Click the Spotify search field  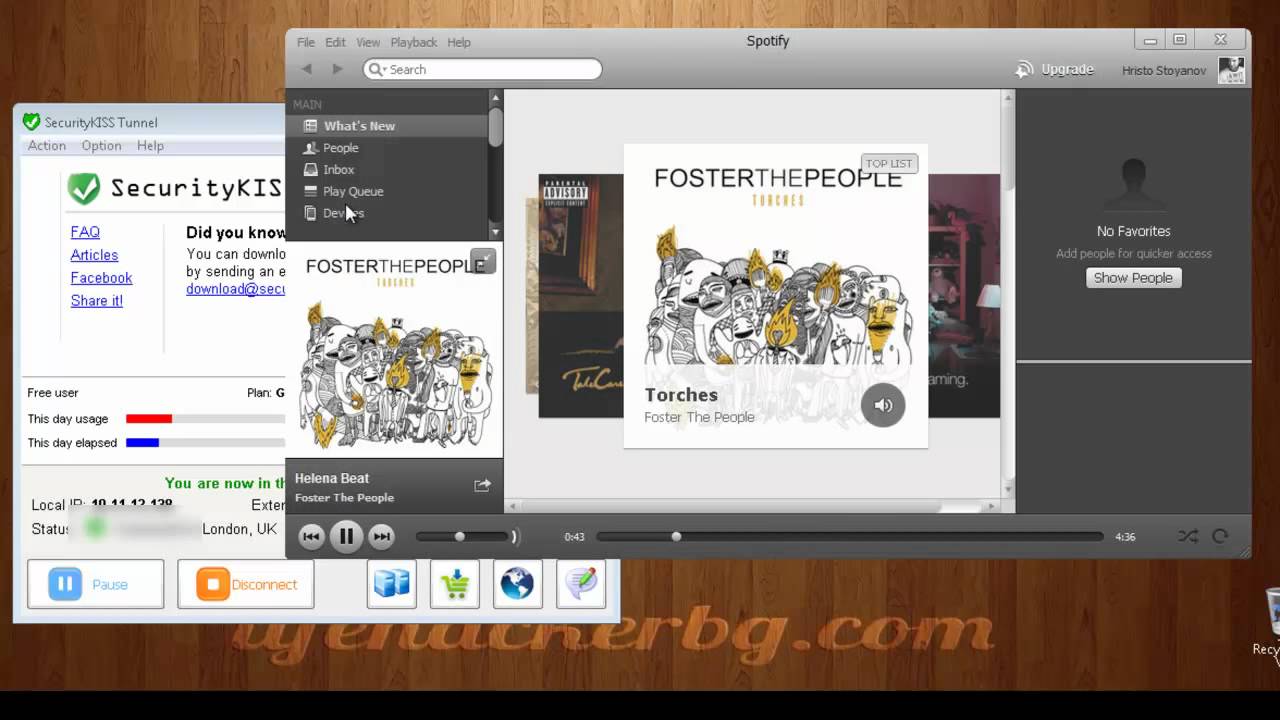[483, 69]
